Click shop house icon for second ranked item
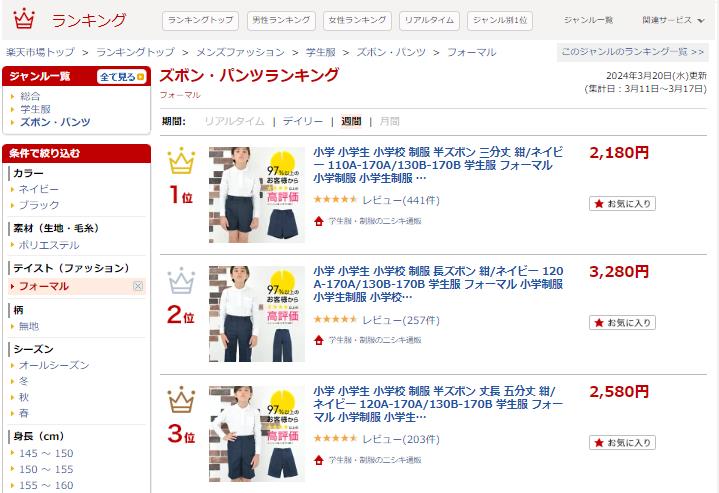This screenshot has width=719, height=493. tap(319, 340)
